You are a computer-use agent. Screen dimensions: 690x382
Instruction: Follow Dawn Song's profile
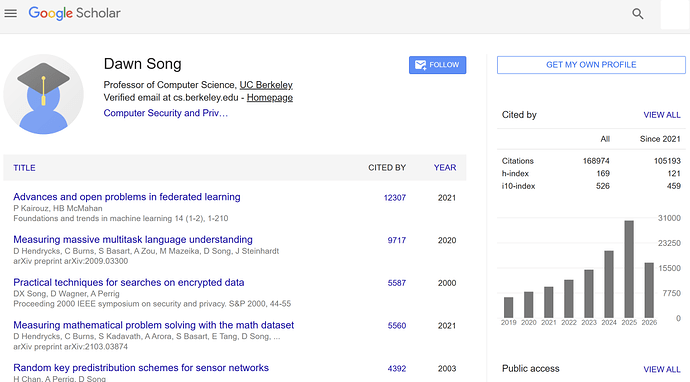[437, 65]
